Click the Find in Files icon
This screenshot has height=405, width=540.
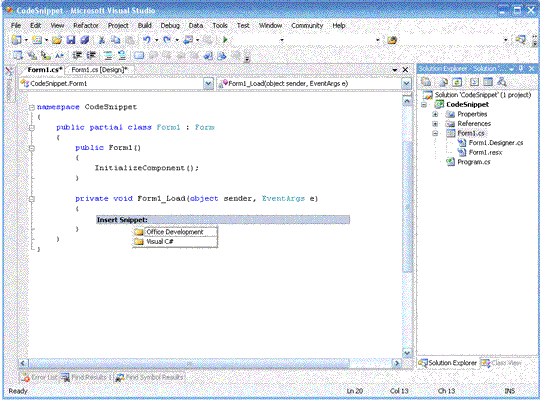coord(392,40)
